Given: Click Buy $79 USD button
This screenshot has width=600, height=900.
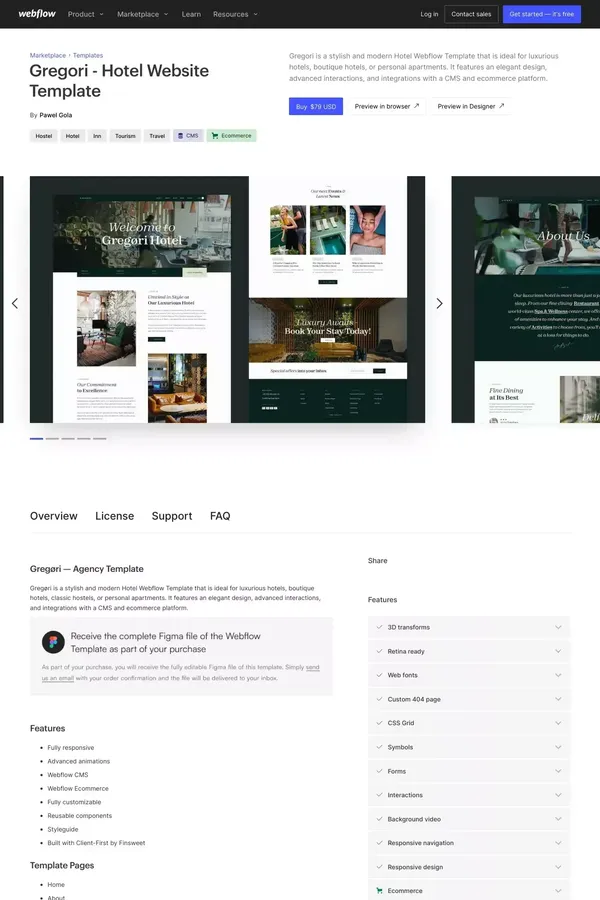Looking at the screenshot, I should tap(316, 106).
